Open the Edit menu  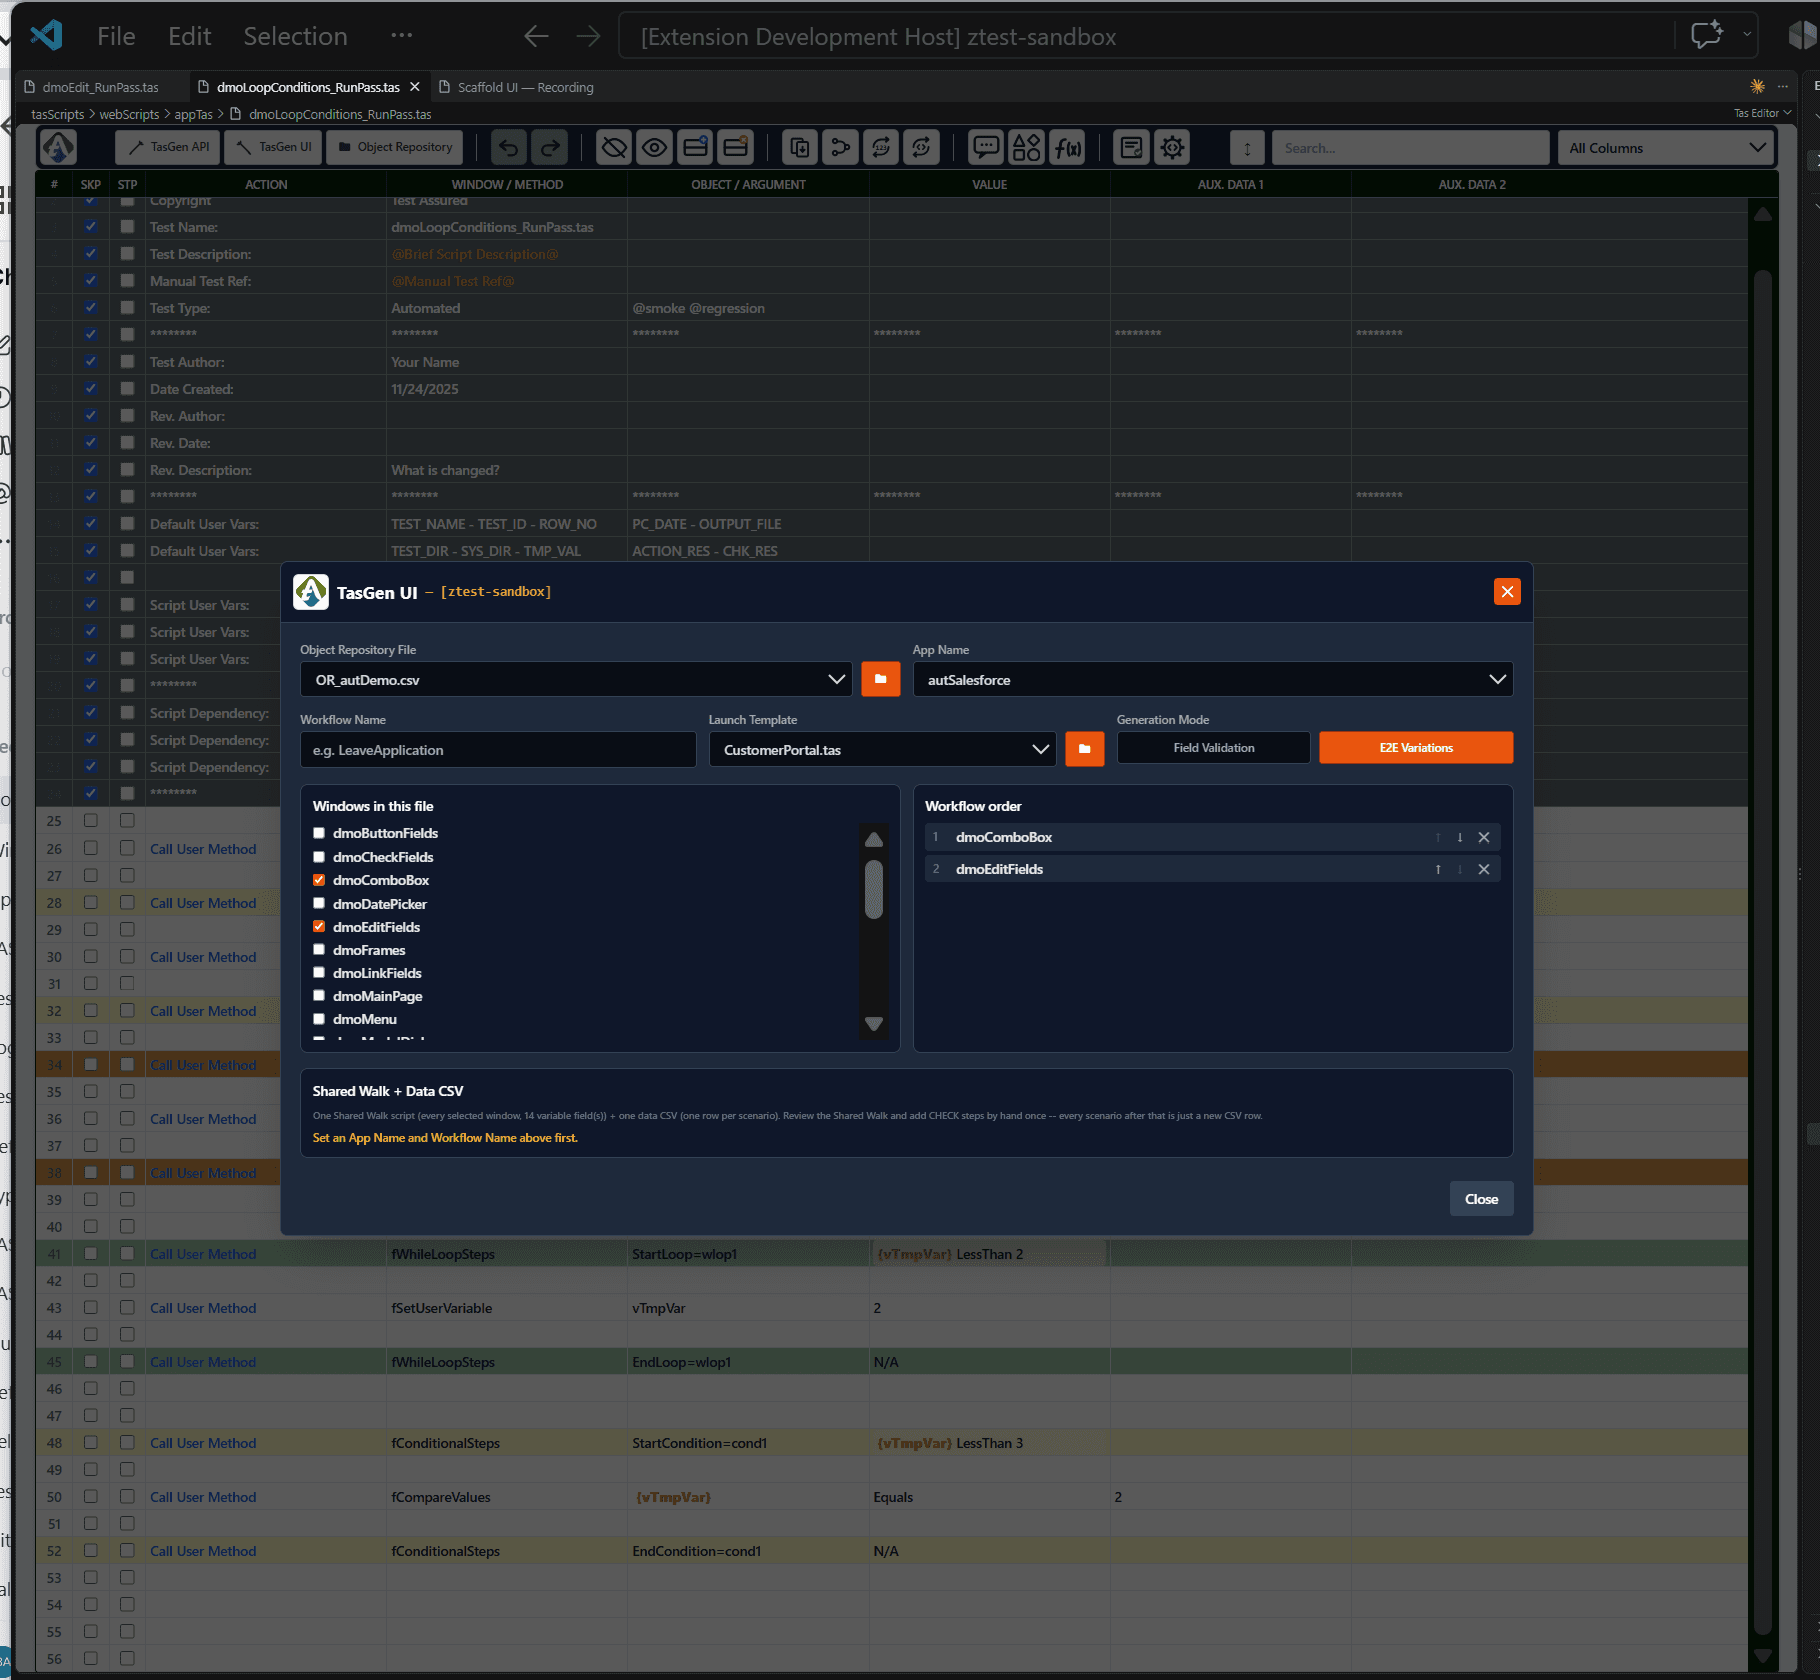coord(189,36)
